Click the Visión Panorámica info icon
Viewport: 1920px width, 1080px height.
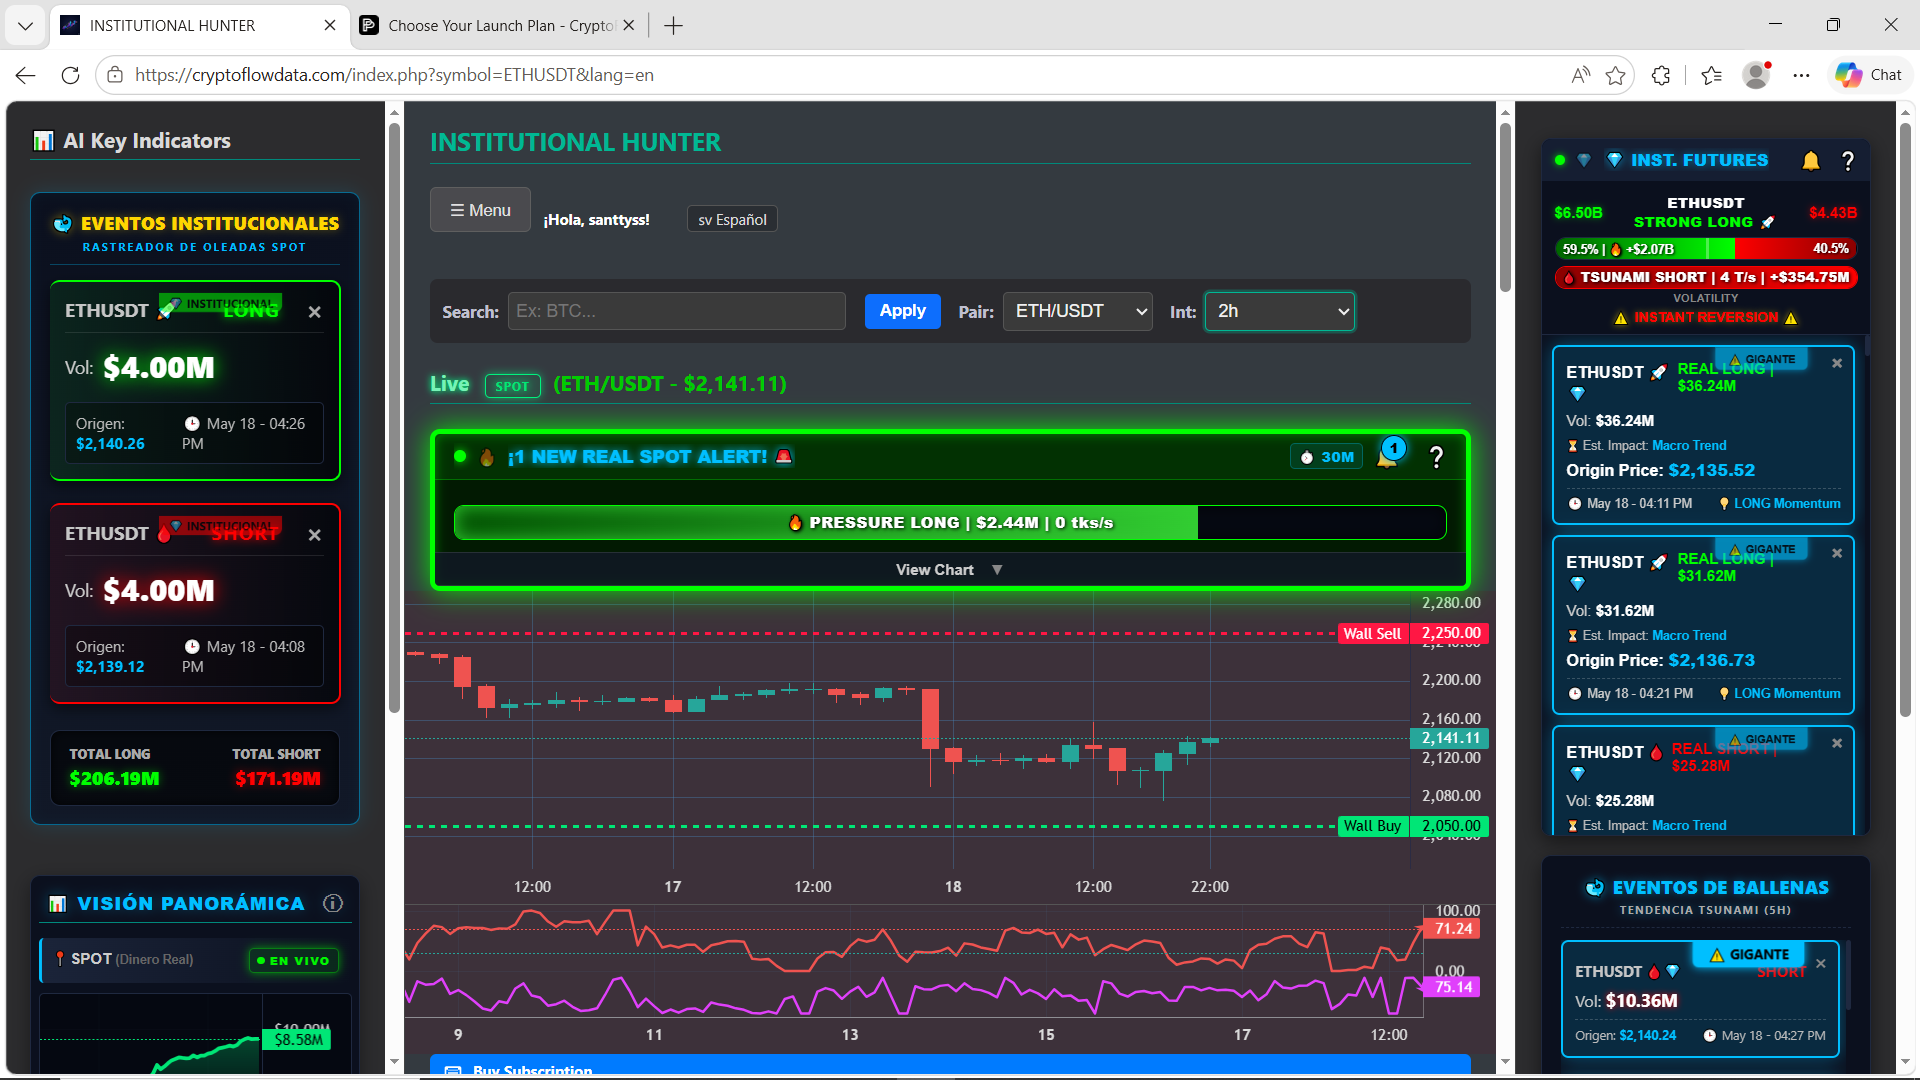pyautogui.click(x=333, y=903)
